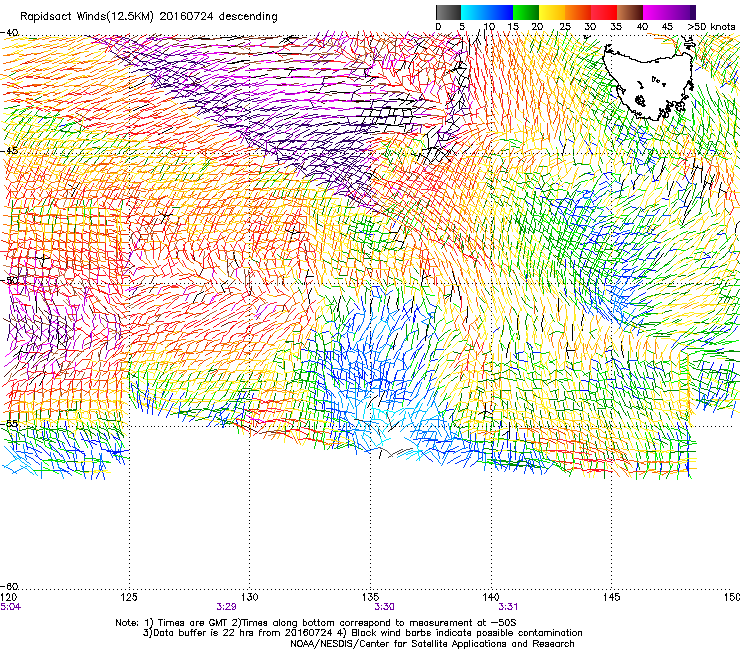Click the -40 latitude label
The width and height of the screenshot is (740, 650).
[x=9, y=33]
